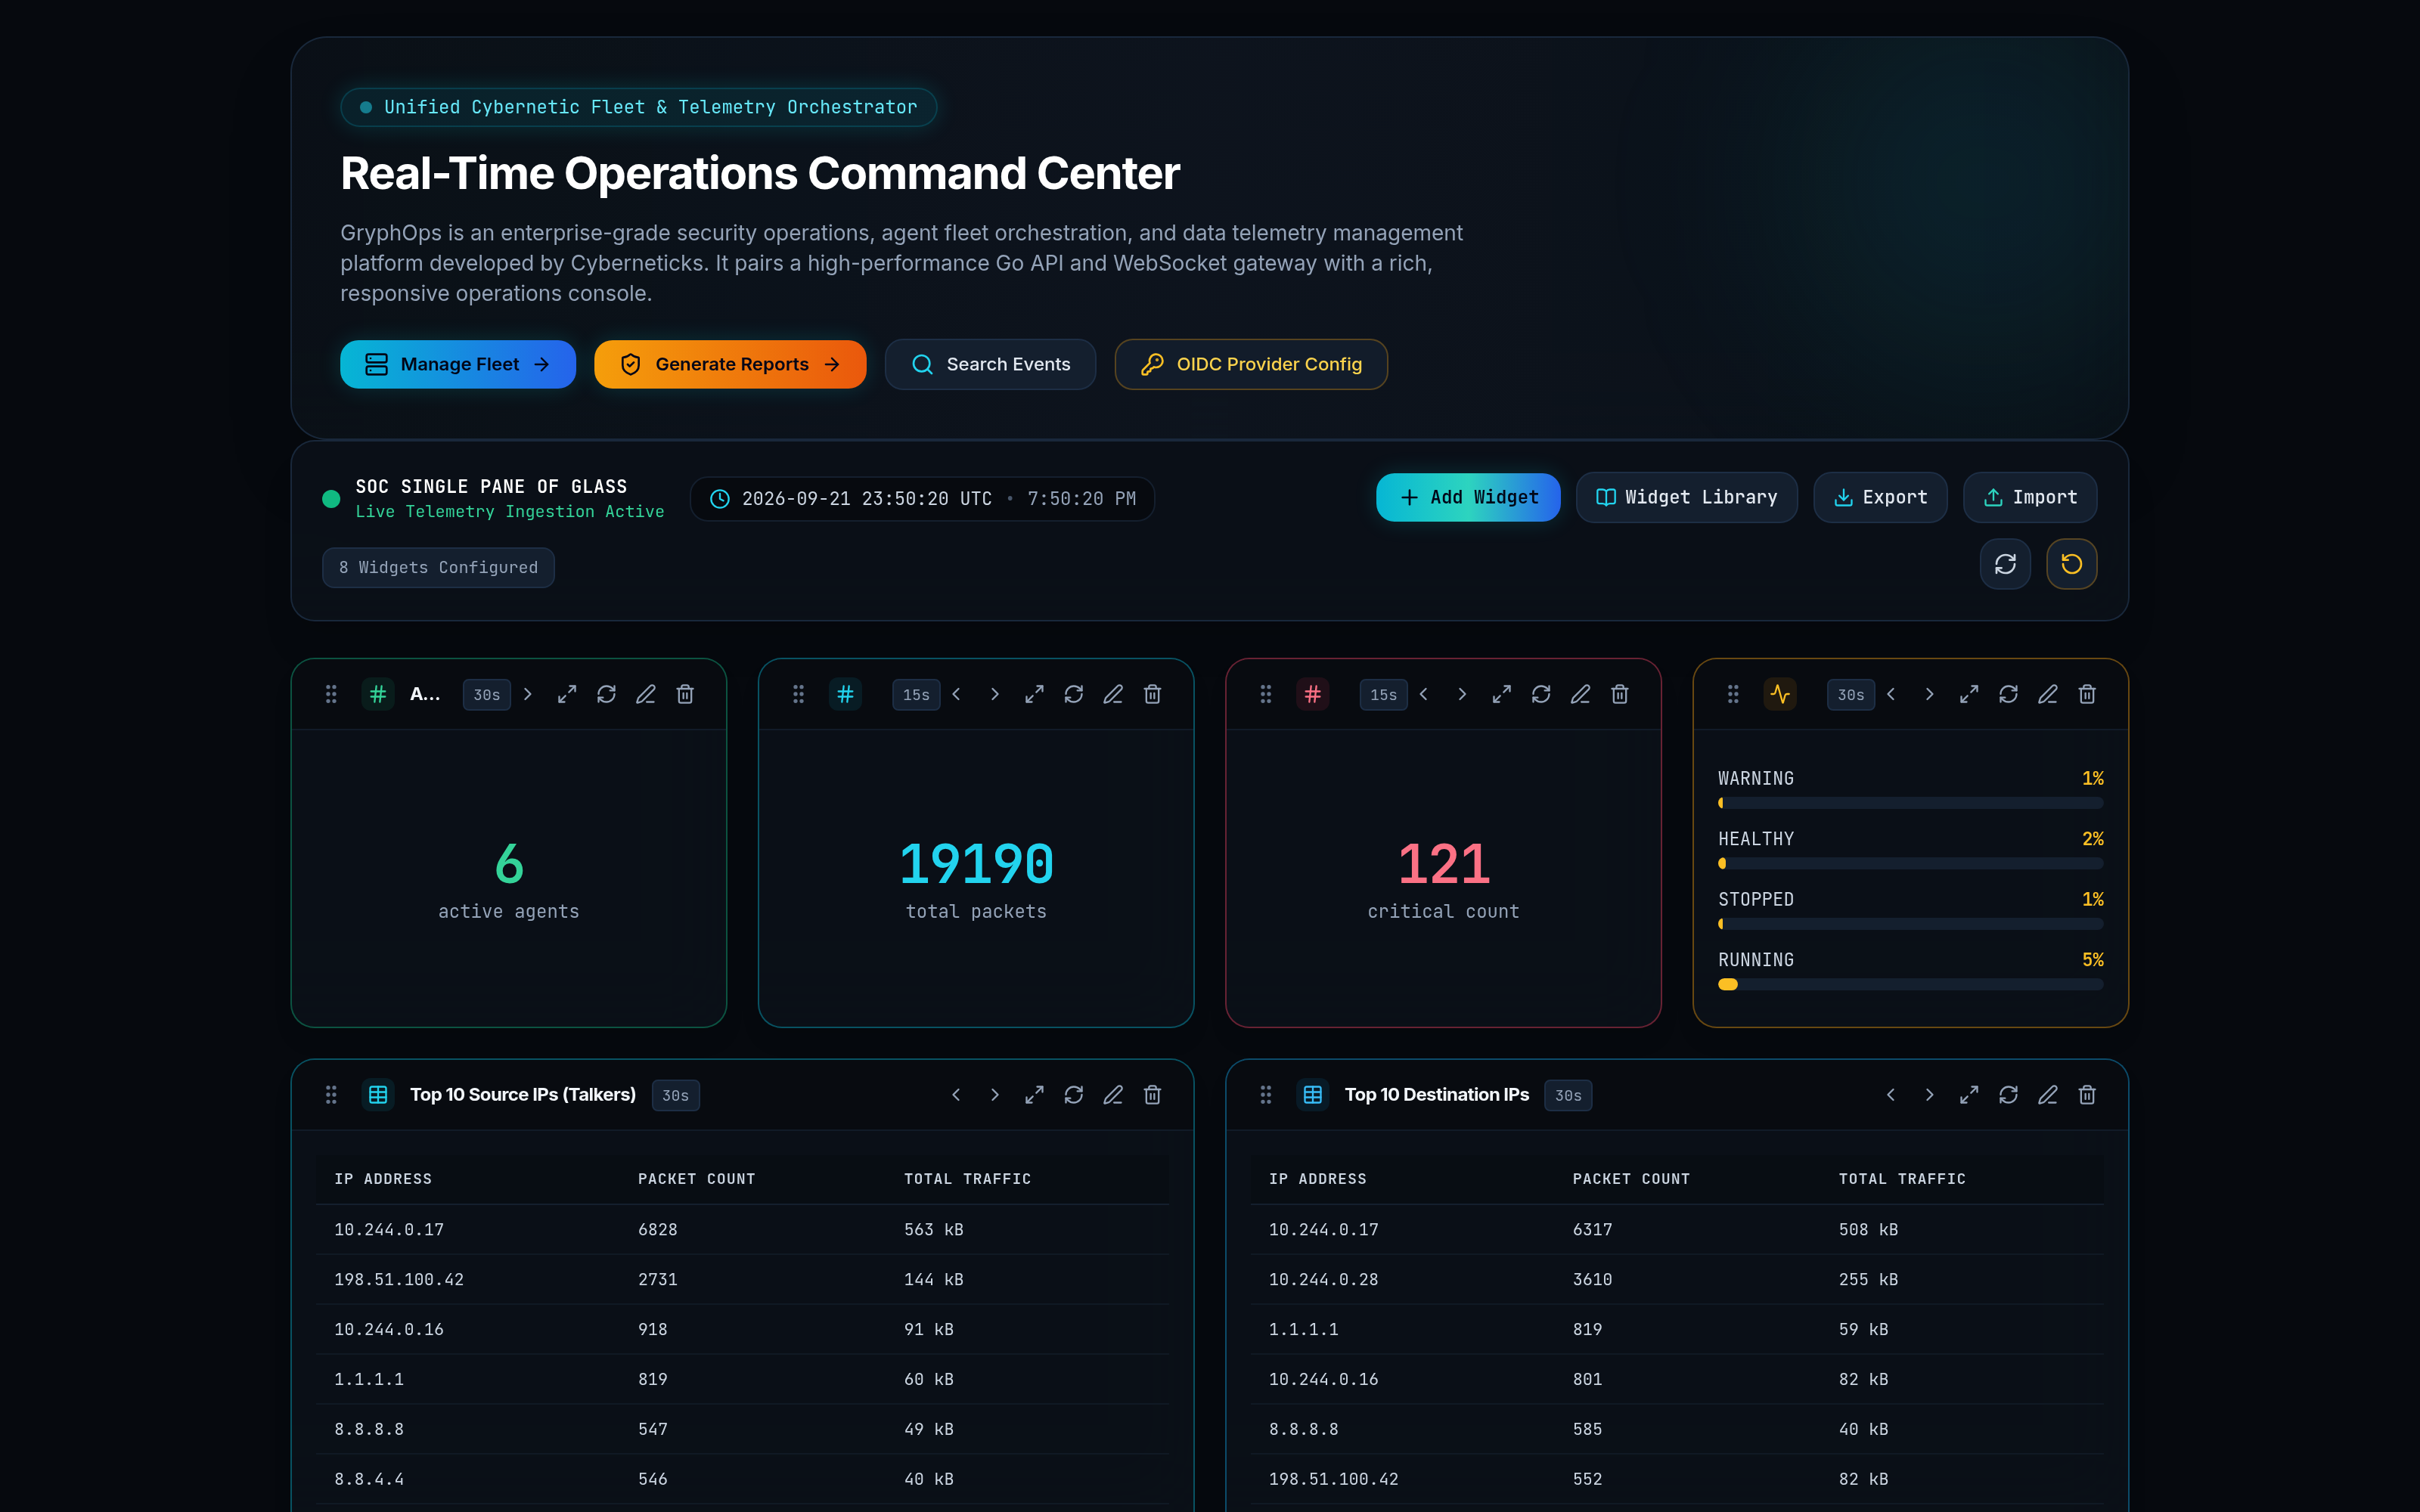The image size is (2420, 1512).
Task: Click the amber reset layout icon button
Action: click(2072, 564)
